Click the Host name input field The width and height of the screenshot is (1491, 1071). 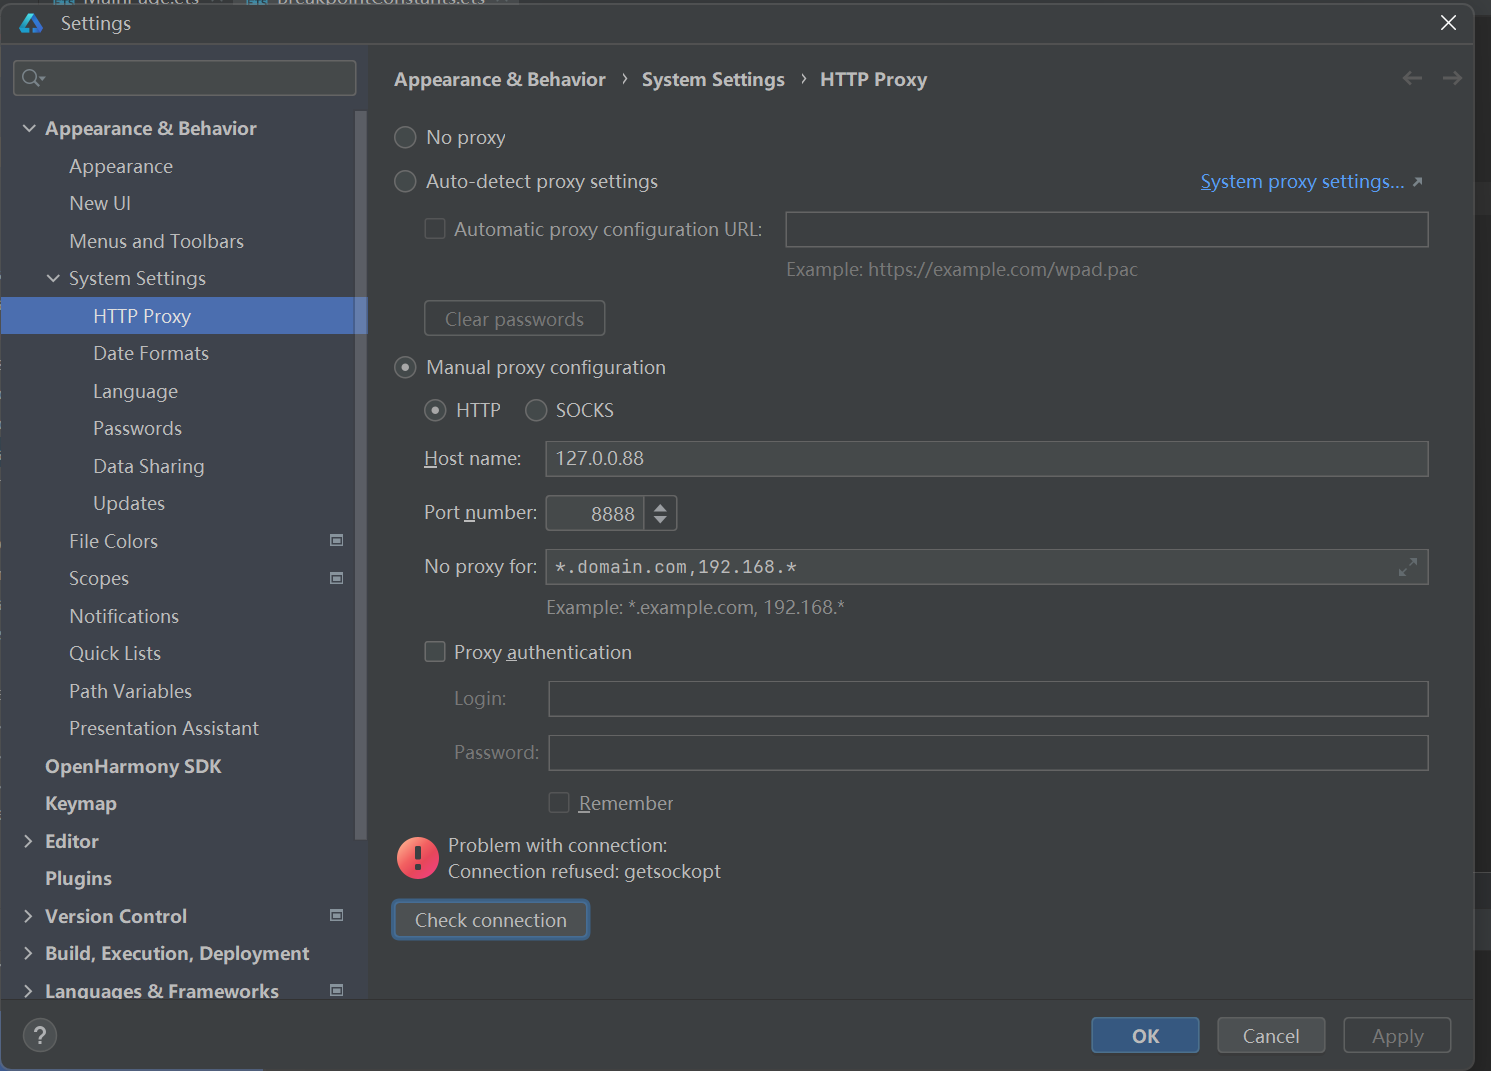click(986, 459)
